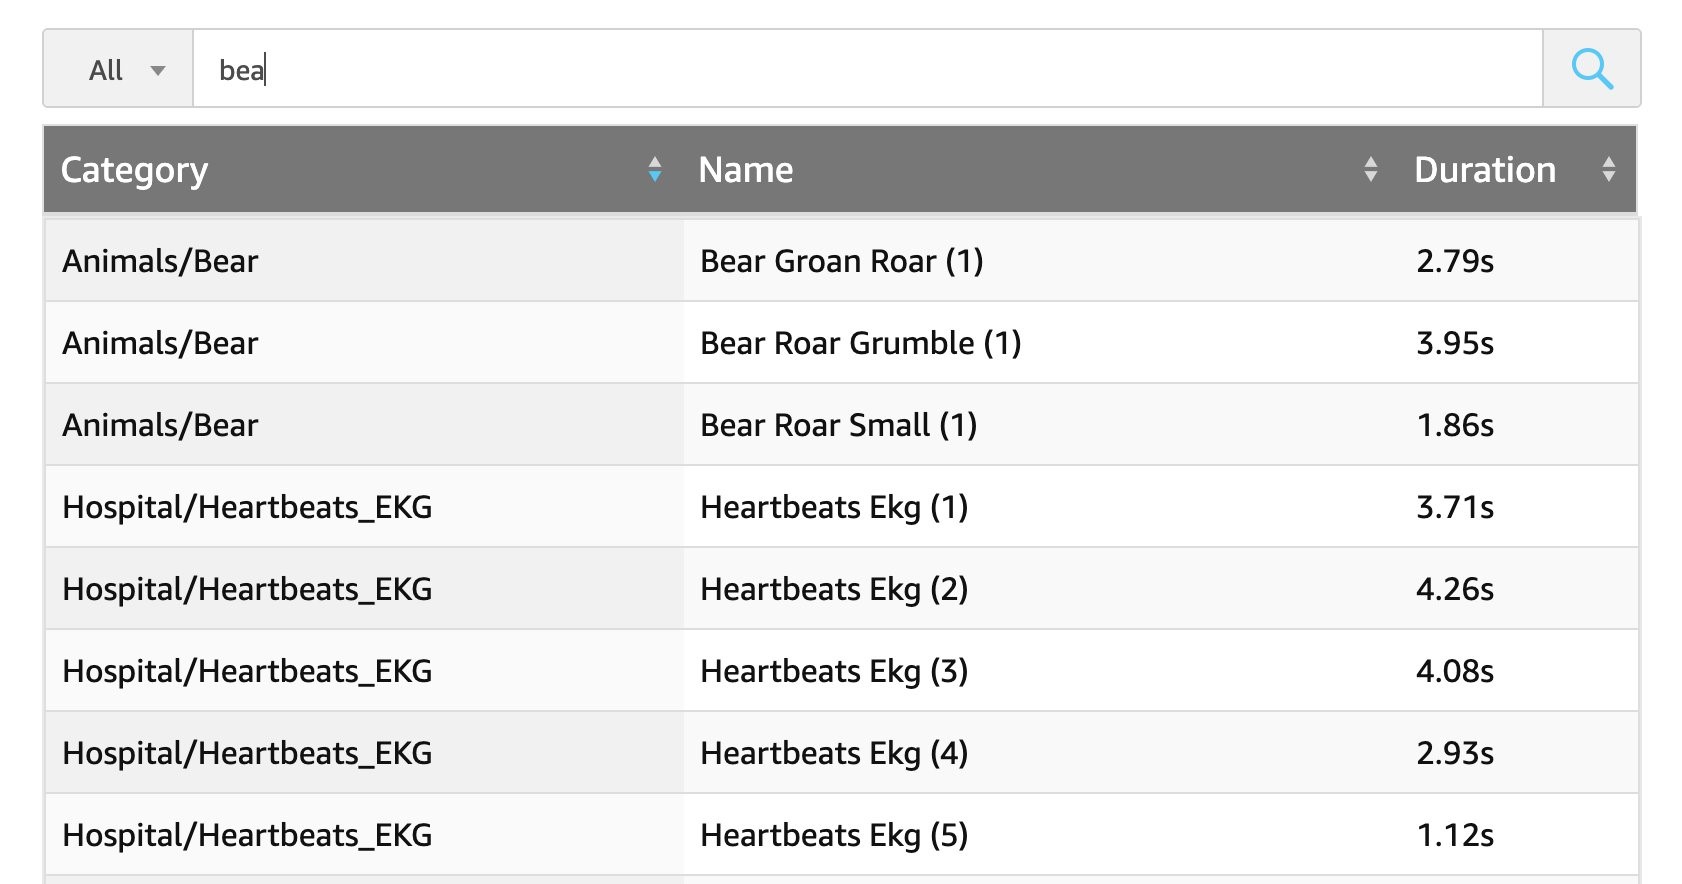Click the first Animals/Bear category cell
Image resolution: width=1682 pixels, height=884 pixels.
[160, 261]
